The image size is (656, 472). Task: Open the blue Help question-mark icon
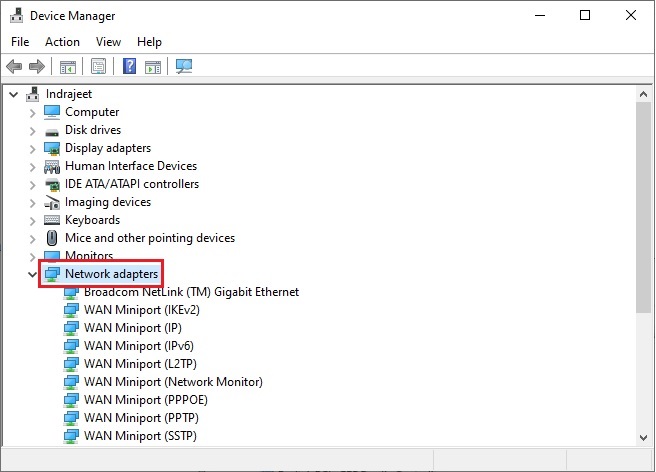tap(129, 66)
